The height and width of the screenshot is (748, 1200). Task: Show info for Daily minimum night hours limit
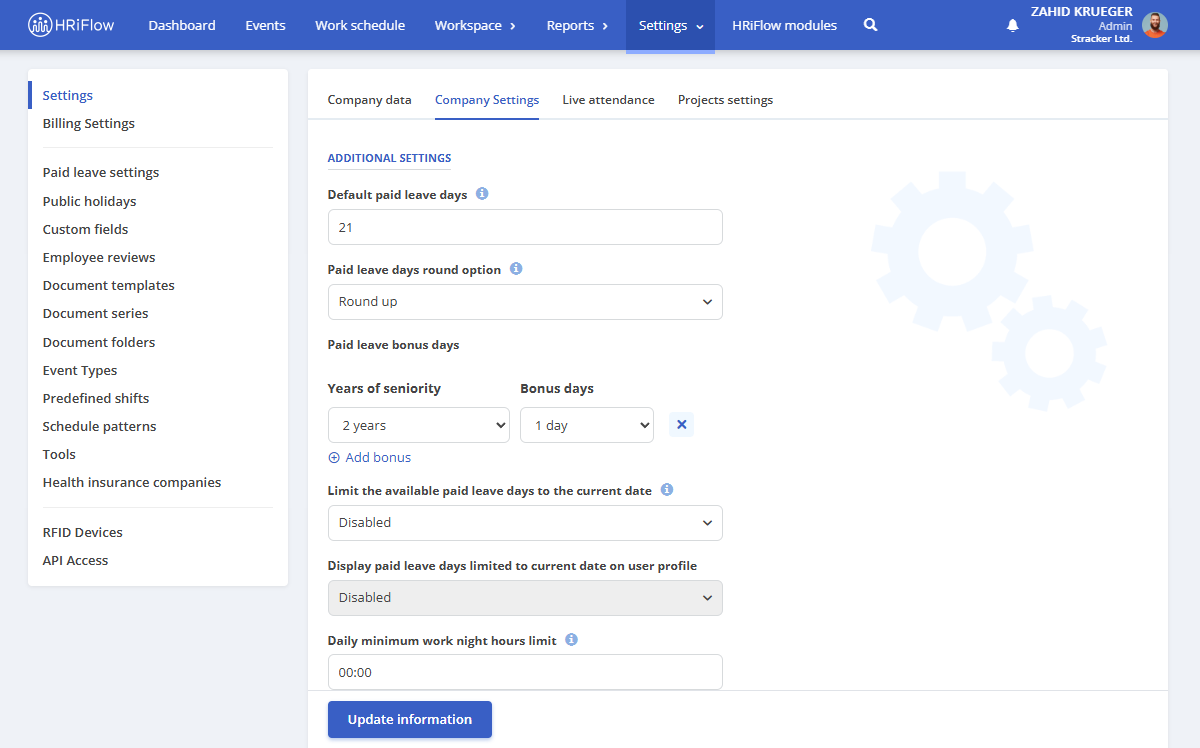[571, 639]
